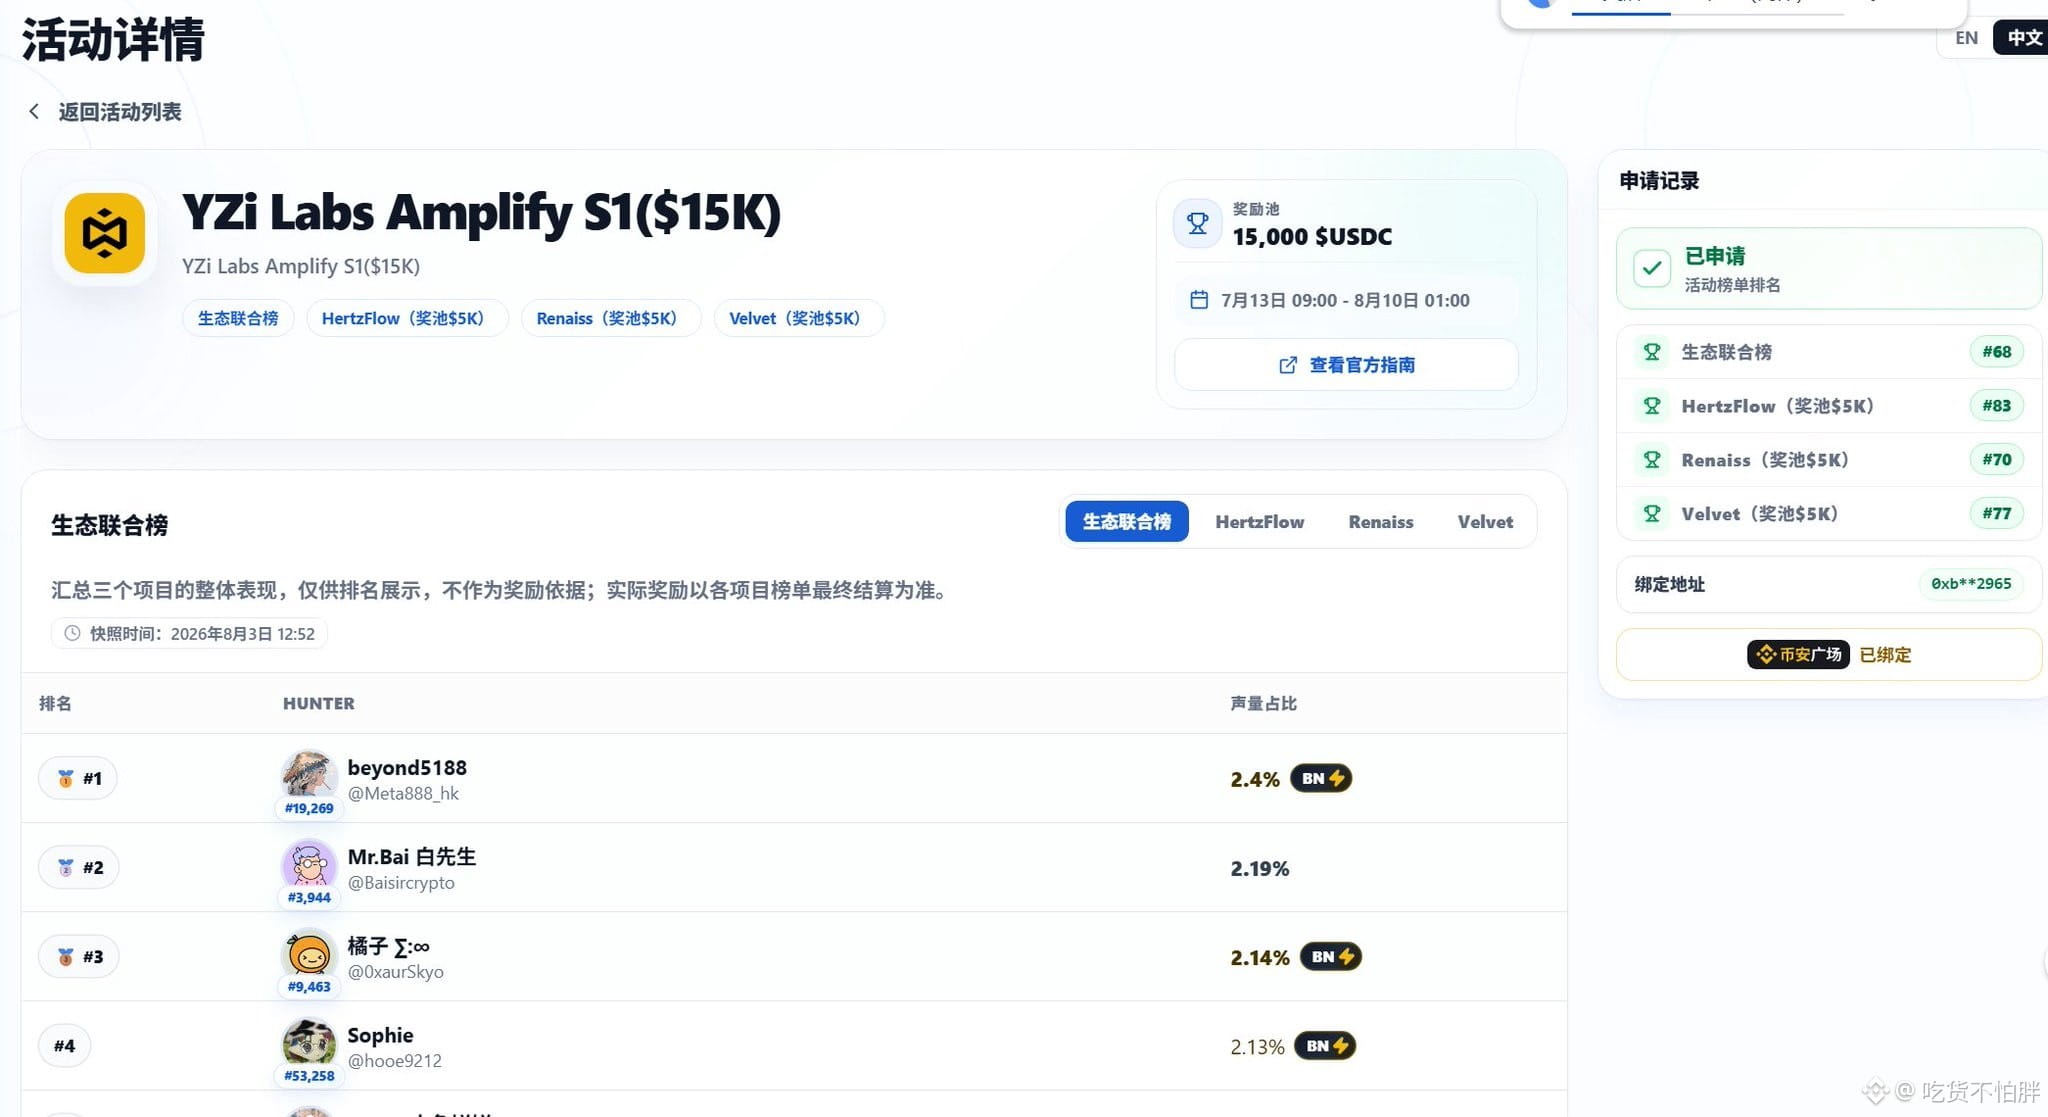Open Sophie's avatar
This screenshot has width=2048, height=1117.
(x=309, y=1041)
